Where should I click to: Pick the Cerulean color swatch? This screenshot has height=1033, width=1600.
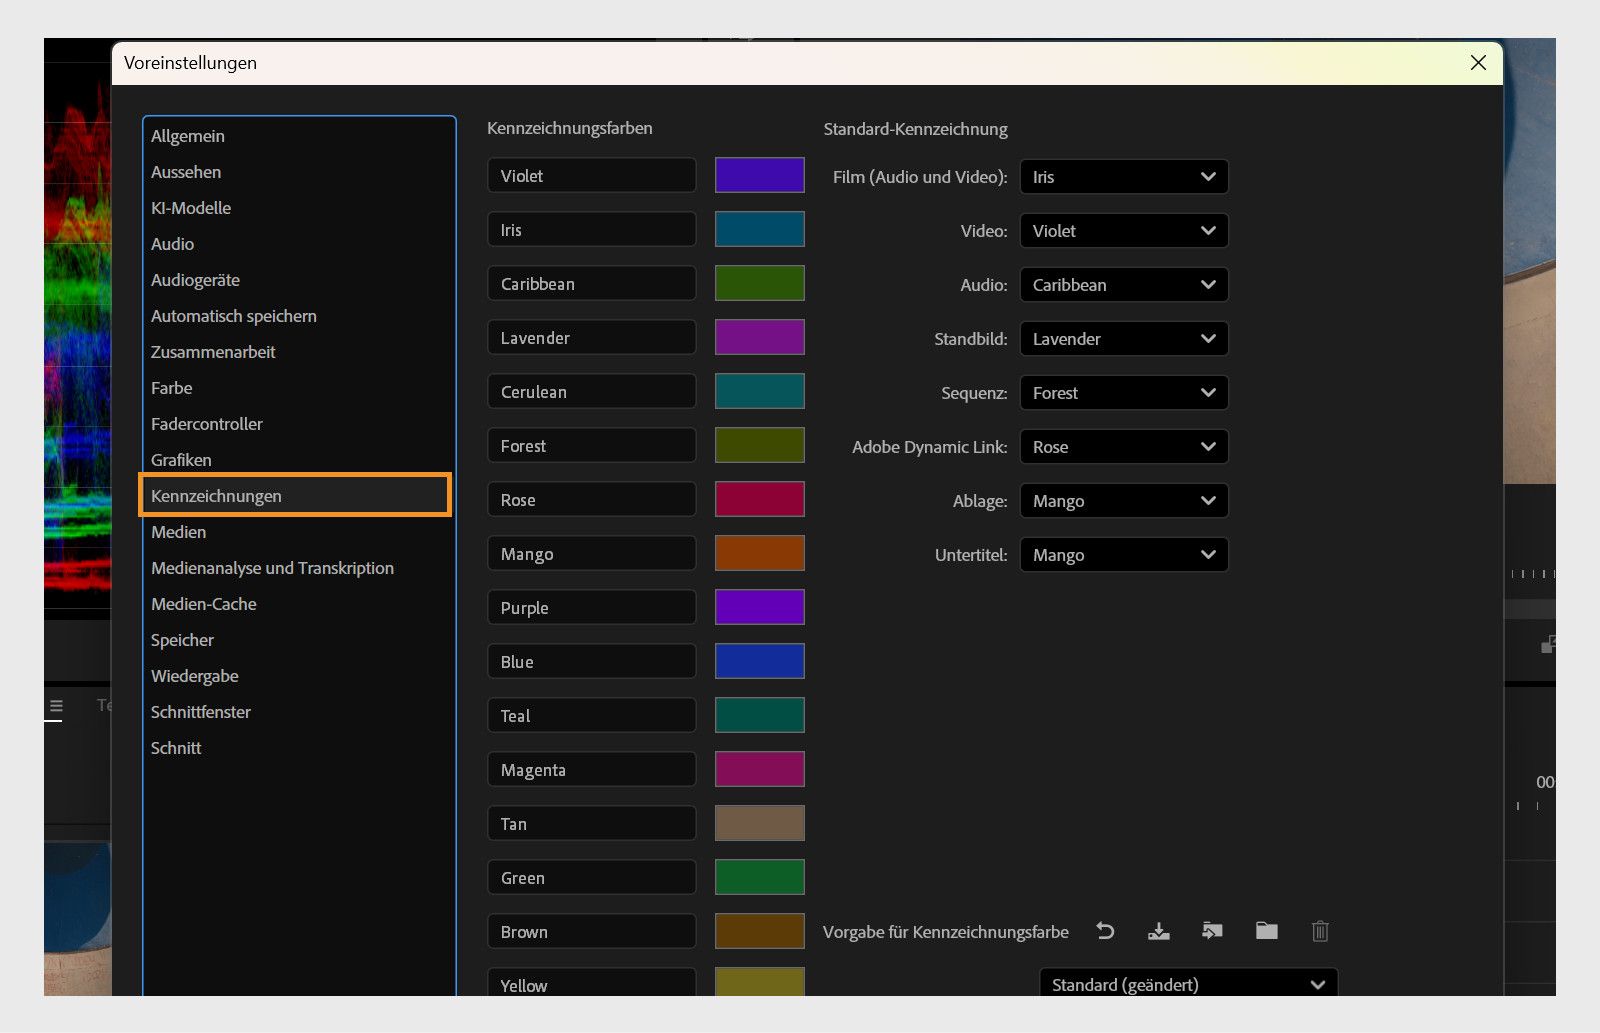tap(760, 391)
